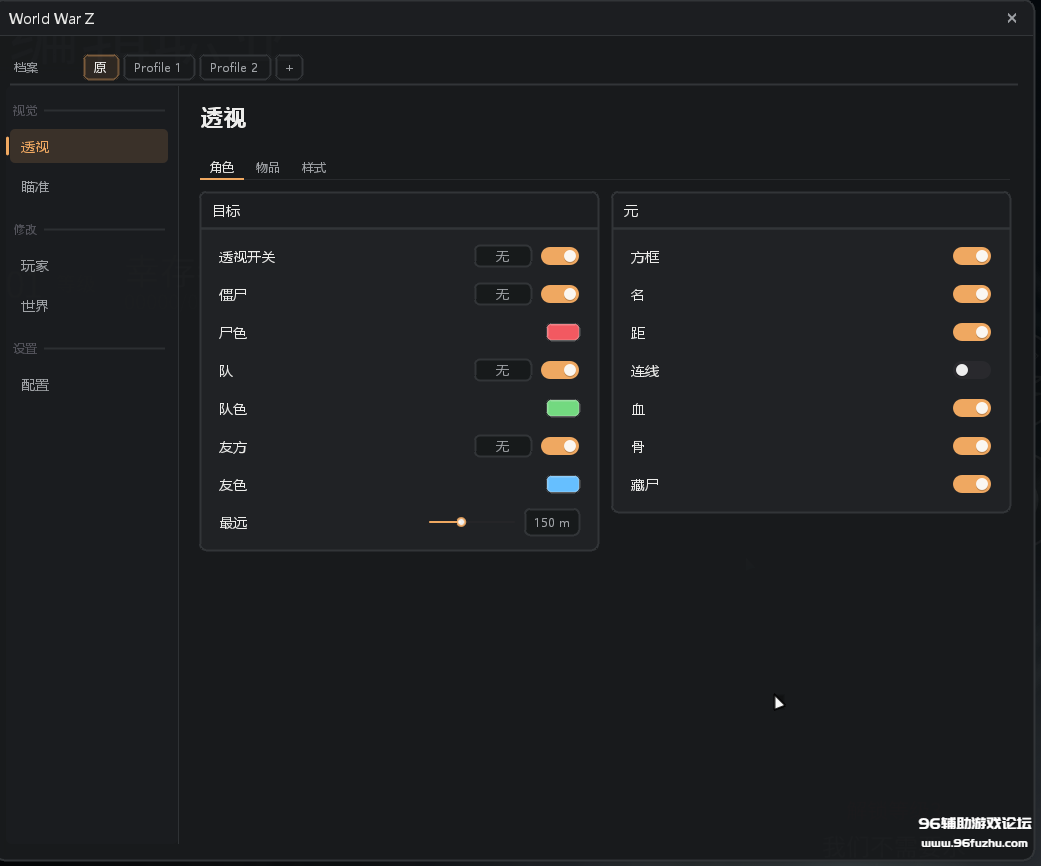Disable the 名 toggle

971,294
